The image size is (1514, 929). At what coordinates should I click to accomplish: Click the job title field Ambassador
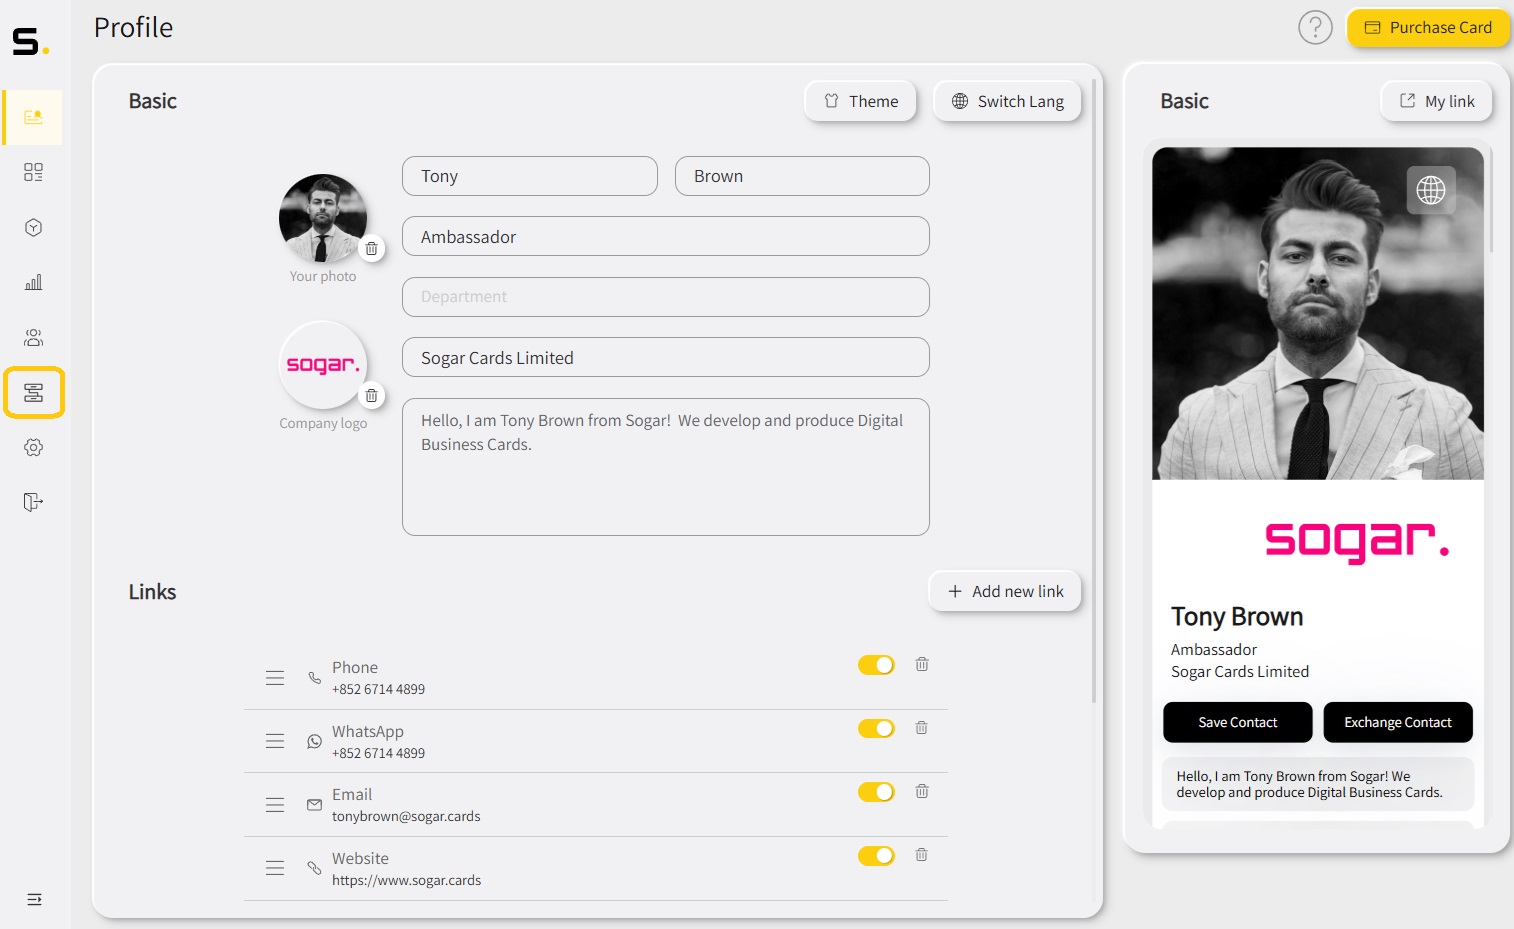[666, 236]
